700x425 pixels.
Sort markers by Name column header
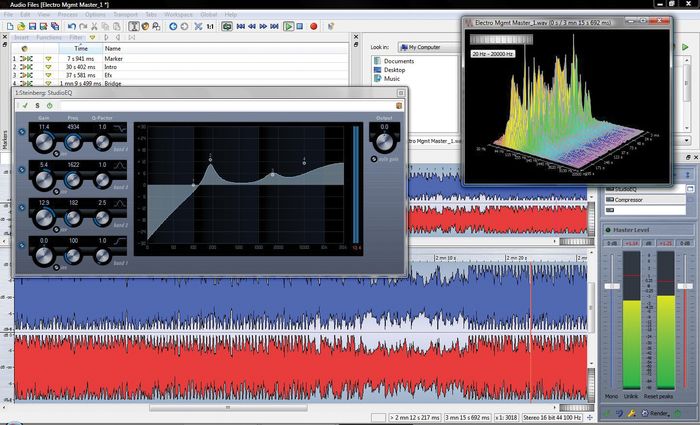(x=113, y=48)
